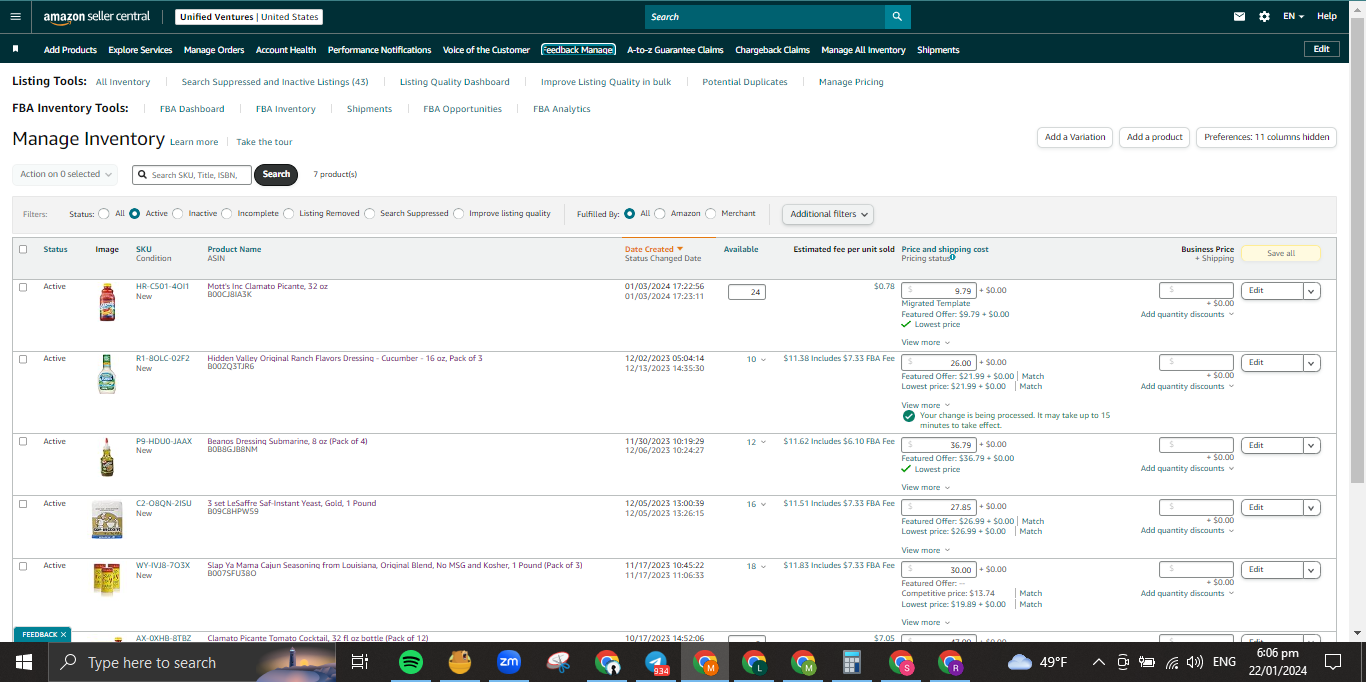
Task: Launch Spotify from the taskbar
Action: (x=410, y=662)
